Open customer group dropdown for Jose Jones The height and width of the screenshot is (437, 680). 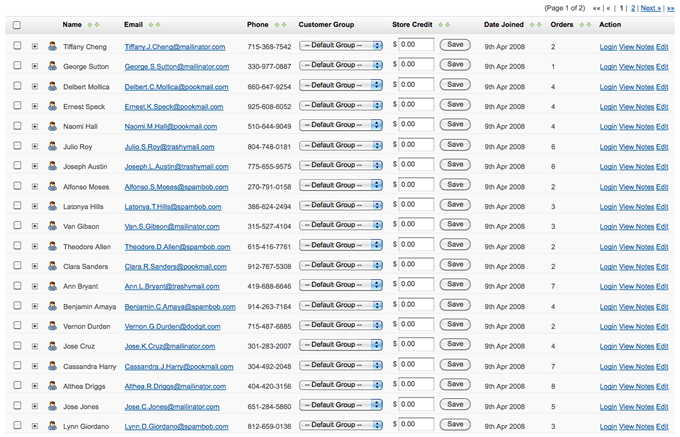pyautogui.click(x=341, y=405)
